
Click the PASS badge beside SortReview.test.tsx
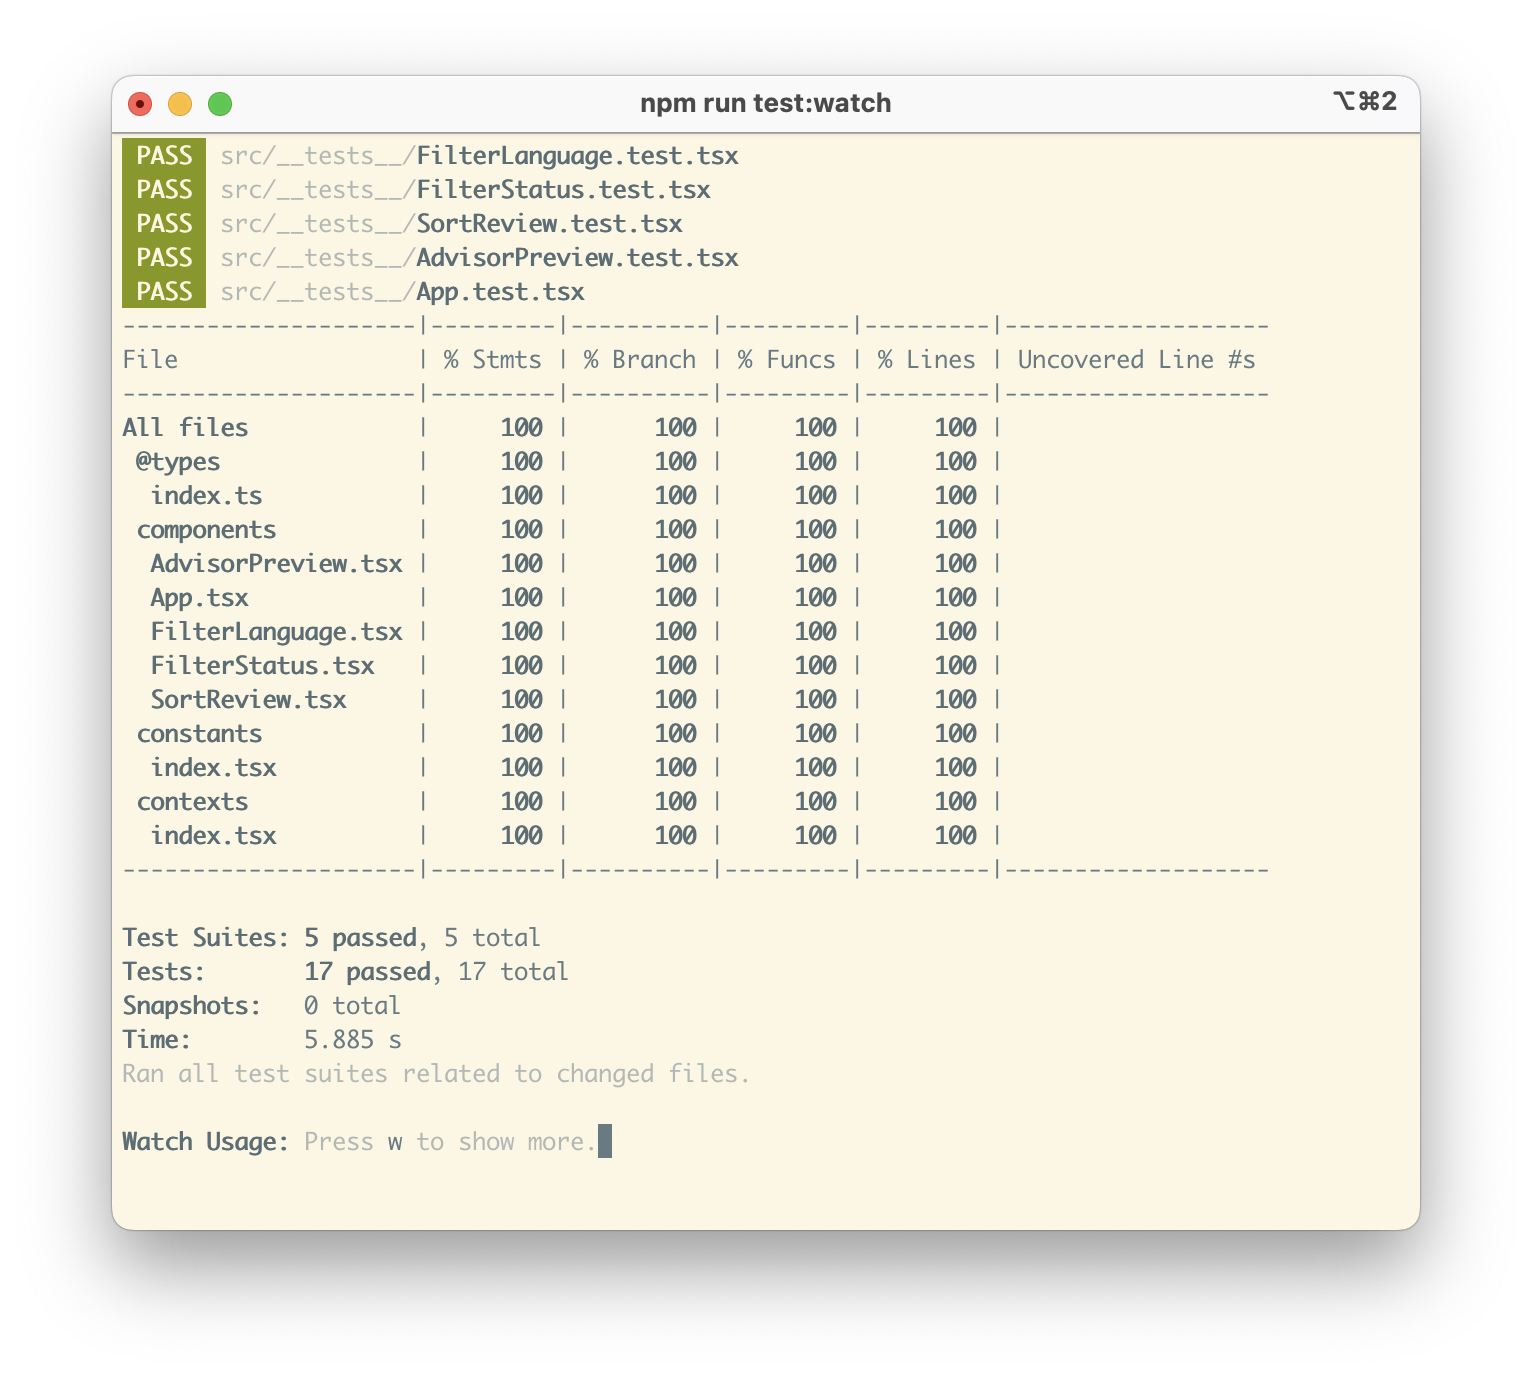tap(163, 224)
